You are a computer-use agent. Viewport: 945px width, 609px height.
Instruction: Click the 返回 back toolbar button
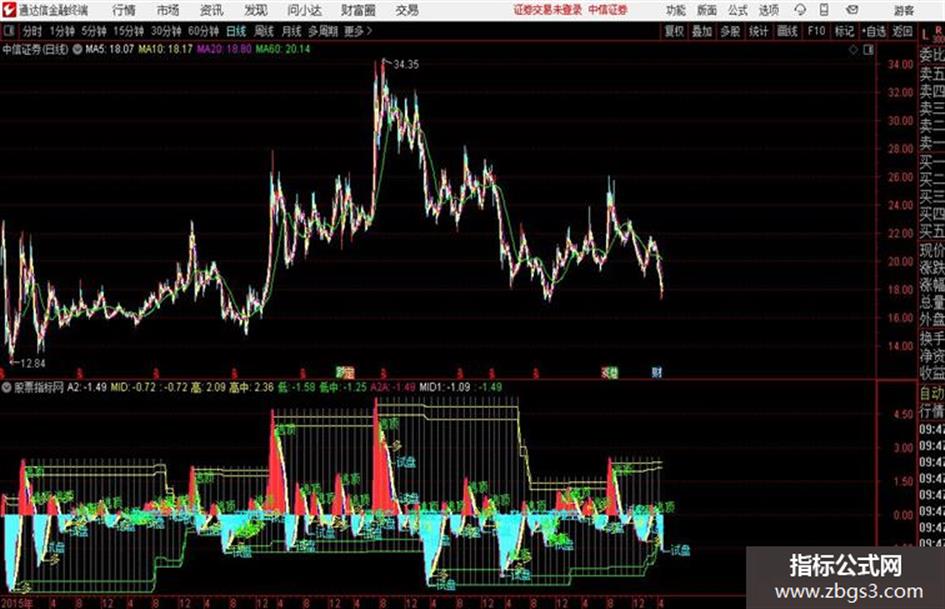click(x=902, y=31)
